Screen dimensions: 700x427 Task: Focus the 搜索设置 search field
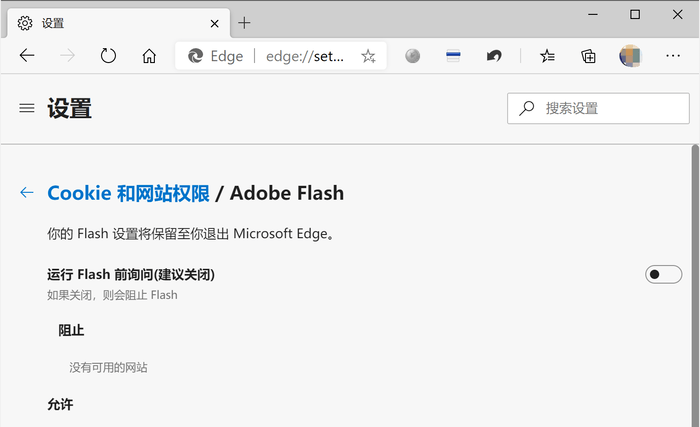click(598, 108)
